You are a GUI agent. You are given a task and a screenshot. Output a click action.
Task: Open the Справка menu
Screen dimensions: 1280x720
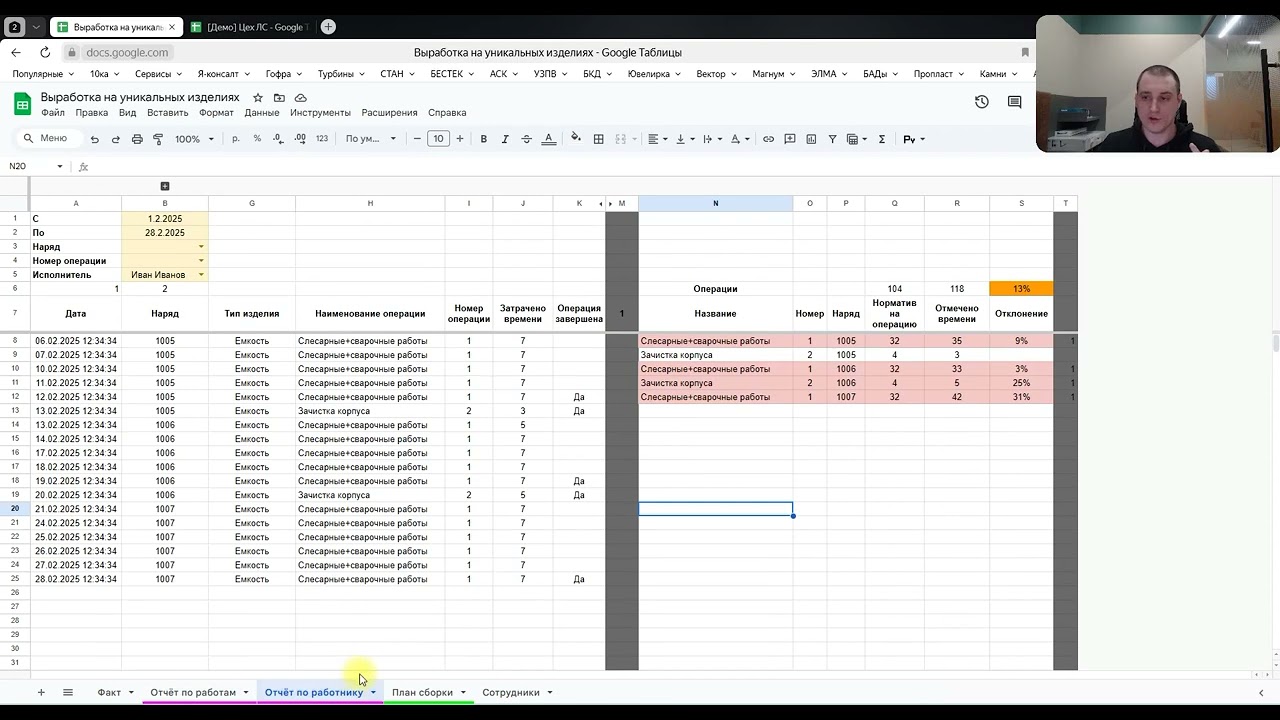pyautogui.click(x=447, y=113)
